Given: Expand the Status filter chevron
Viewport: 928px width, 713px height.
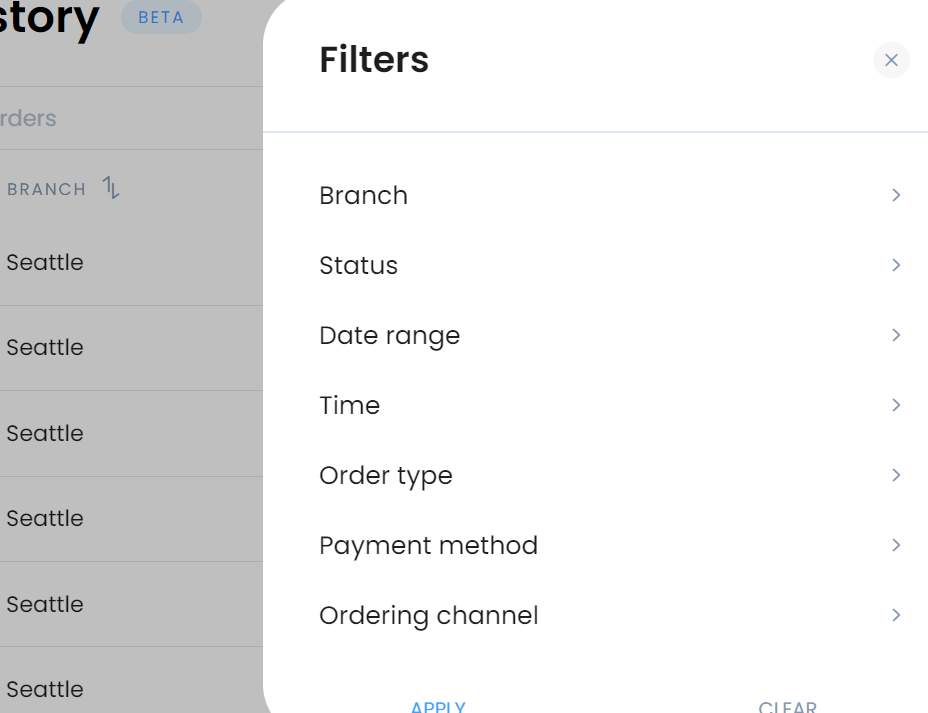Looking at the screenshot, I should 896,265.
